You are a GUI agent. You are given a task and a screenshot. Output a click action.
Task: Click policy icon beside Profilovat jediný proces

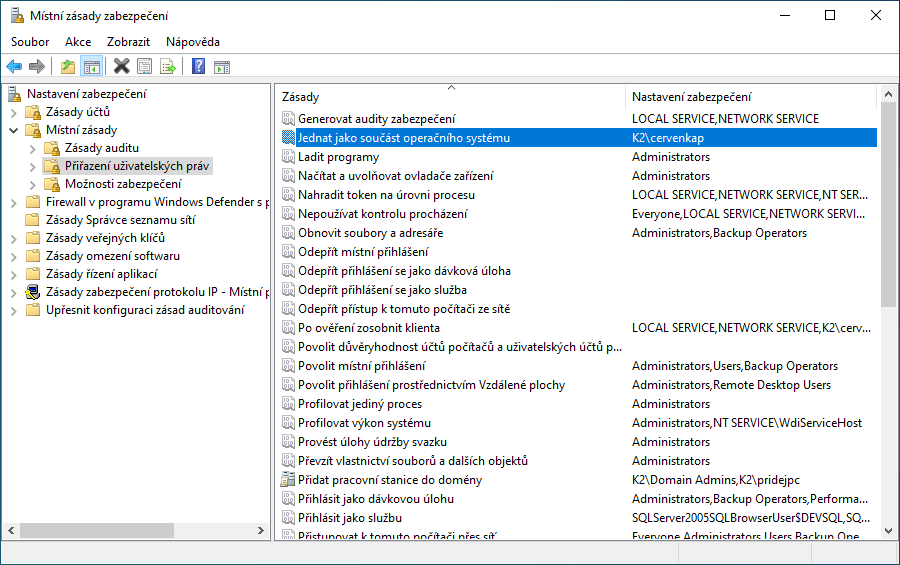click(288, 404)
